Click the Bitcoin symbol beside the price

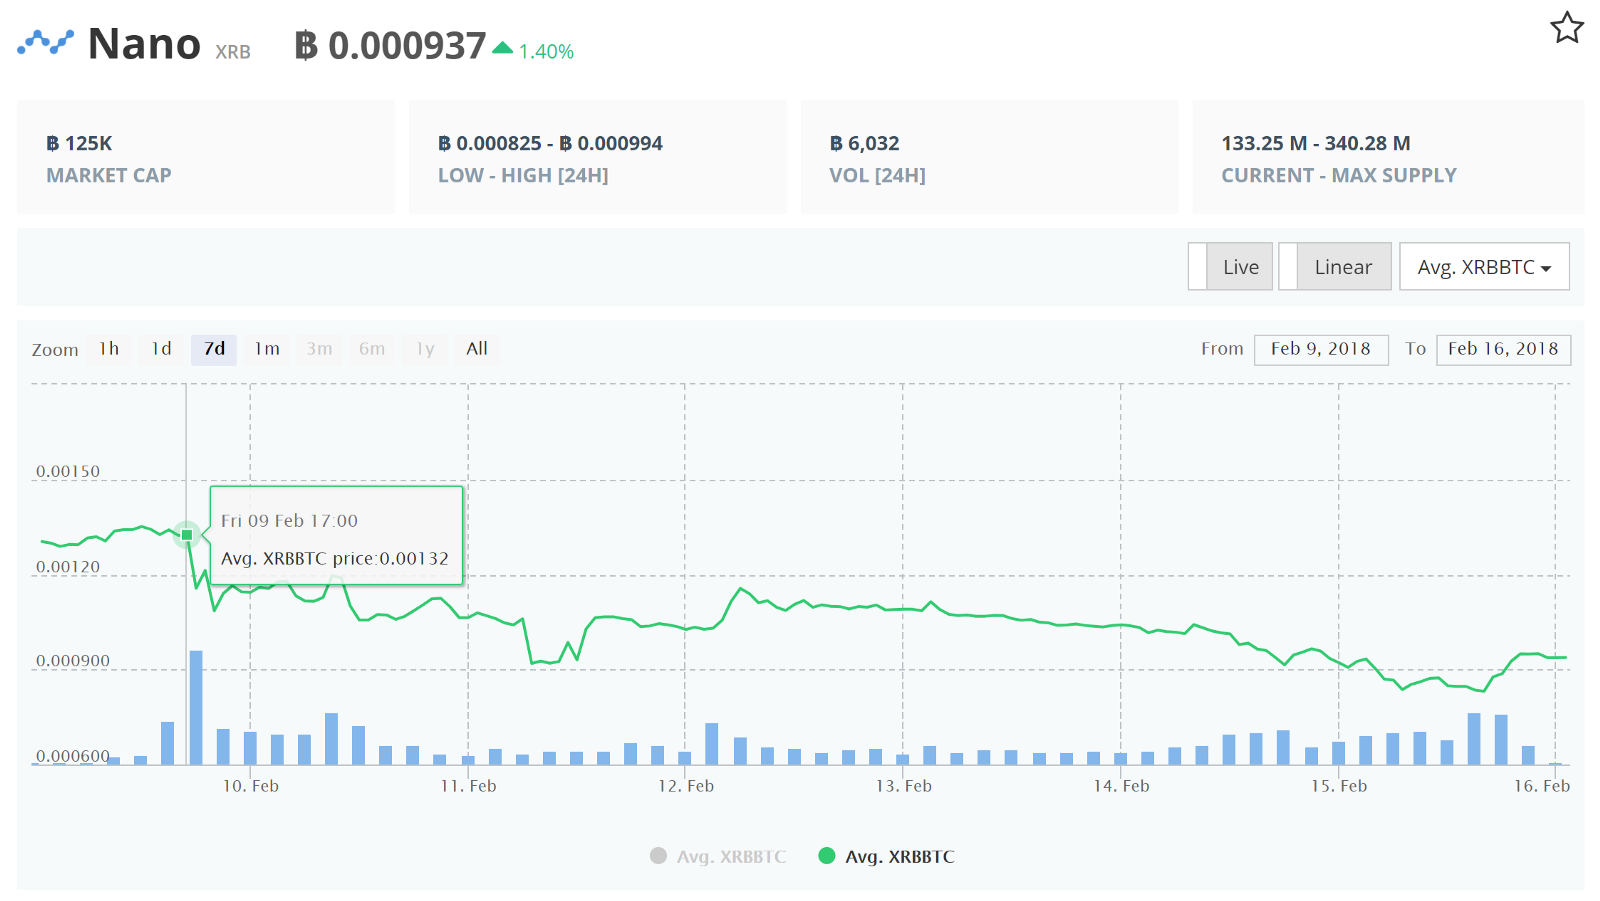306,46
